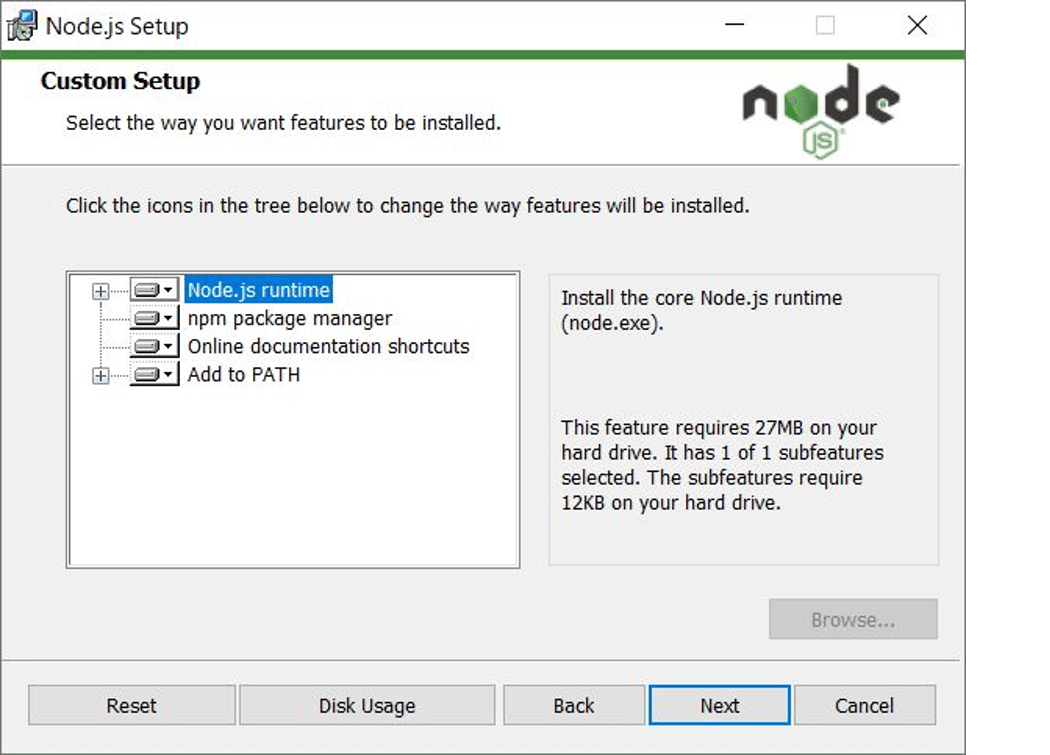
Task: Select Online documentation shortcuts feature
Action: point(328,346)
